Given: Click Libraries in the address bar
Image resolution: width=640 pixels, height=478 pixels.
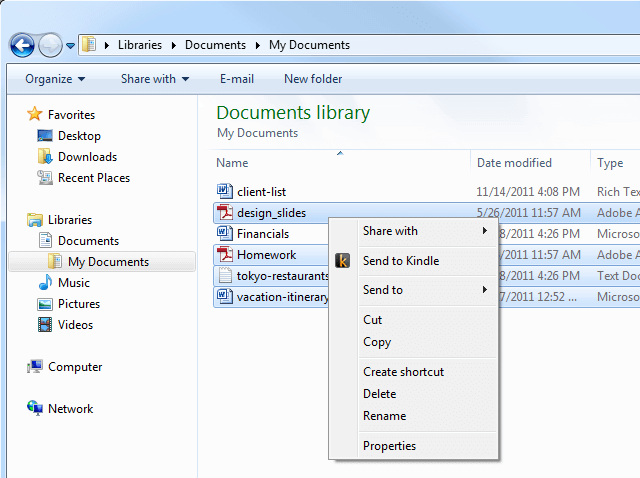Looking at the screenshot, I should pos(140,45).
